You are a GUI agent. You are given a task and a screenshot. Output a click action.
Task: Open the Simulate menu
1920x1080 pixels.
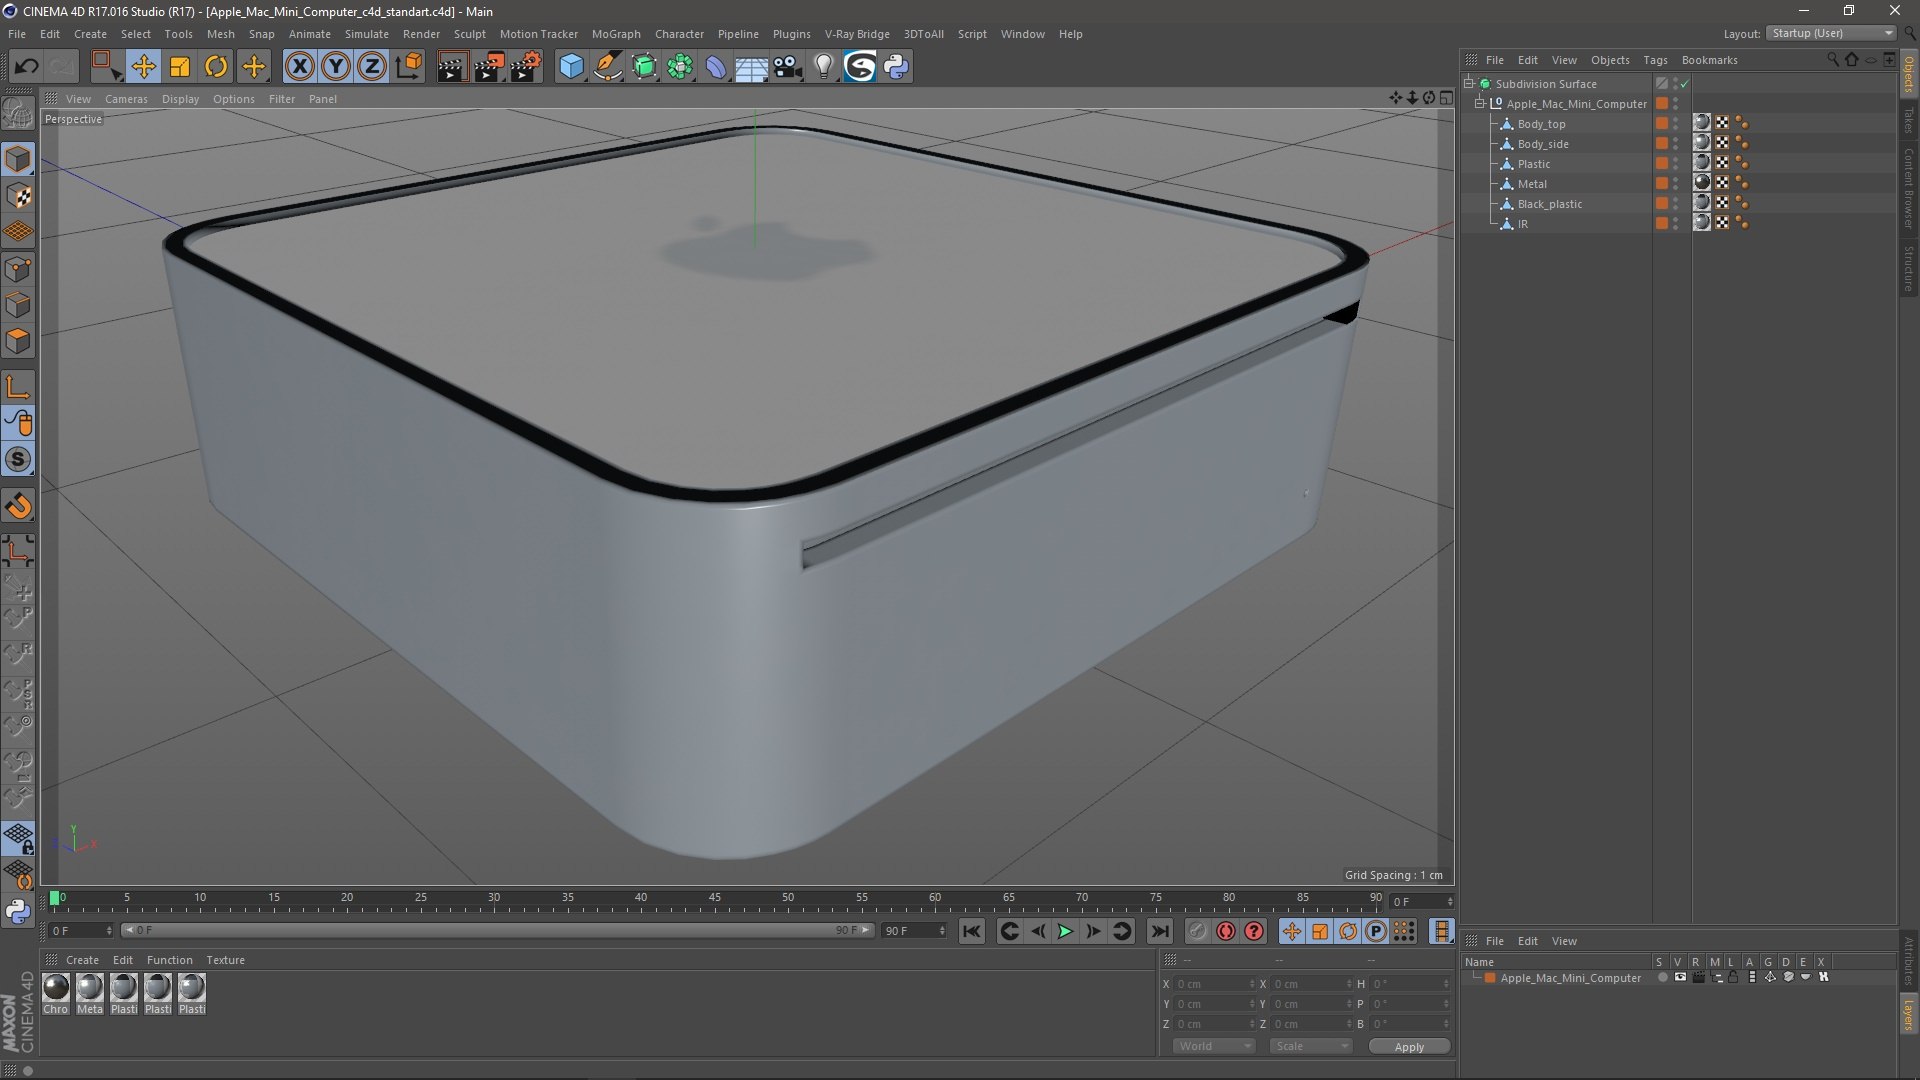click(x=366, y=34)
